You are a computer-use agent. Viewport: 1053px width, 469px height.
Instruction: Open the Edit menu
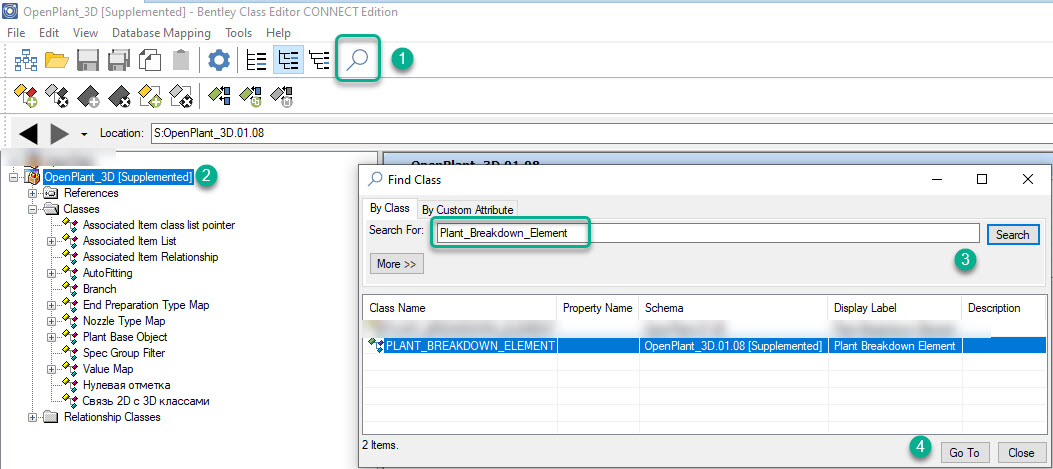pos(49,33)
